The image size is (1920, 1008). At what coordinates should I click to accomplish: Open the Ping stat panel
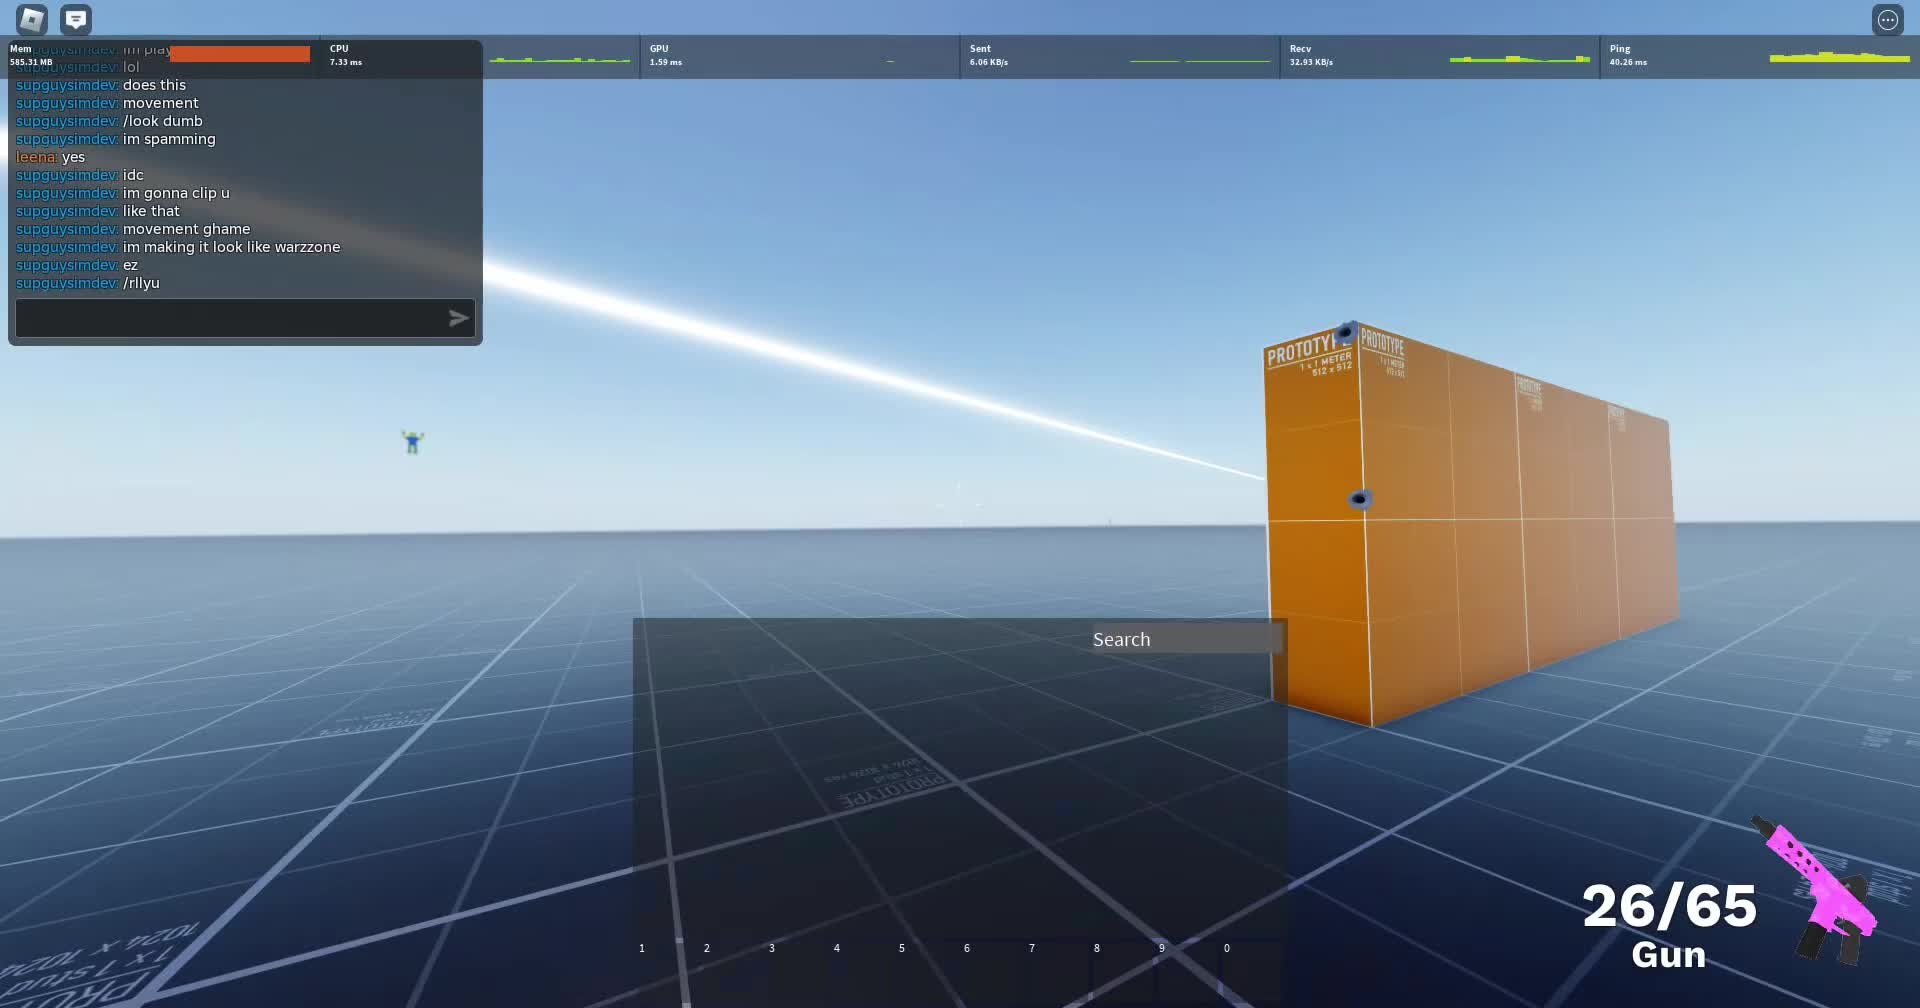(1760, 56)
